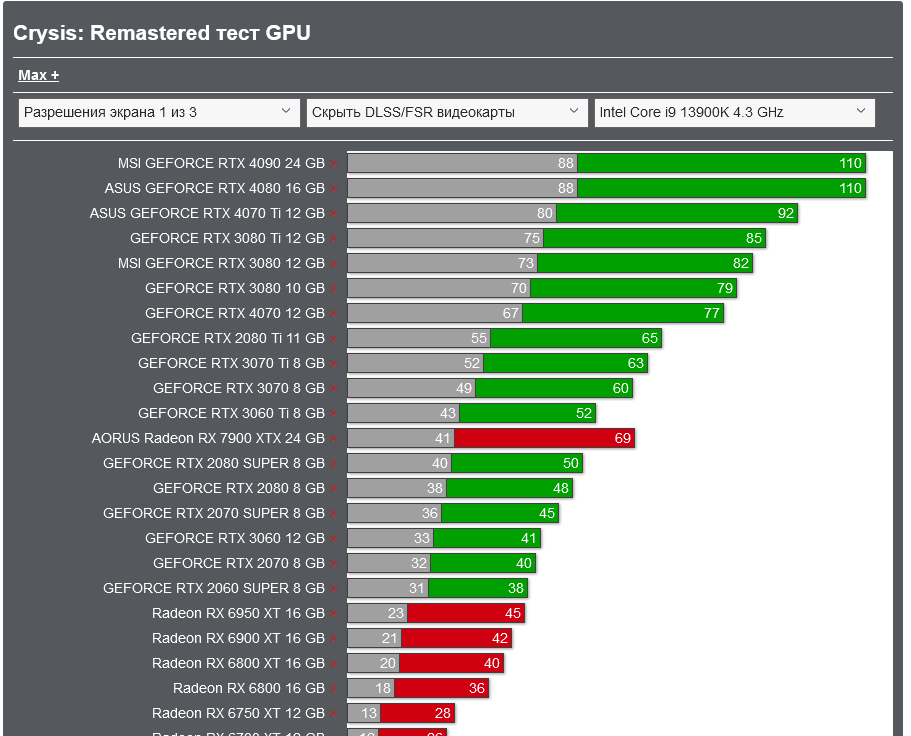This screenshot has height=736, width=911.
Task: Remove Radeon RX 6750 XT 12 GB row
Action: pos(333,713)
